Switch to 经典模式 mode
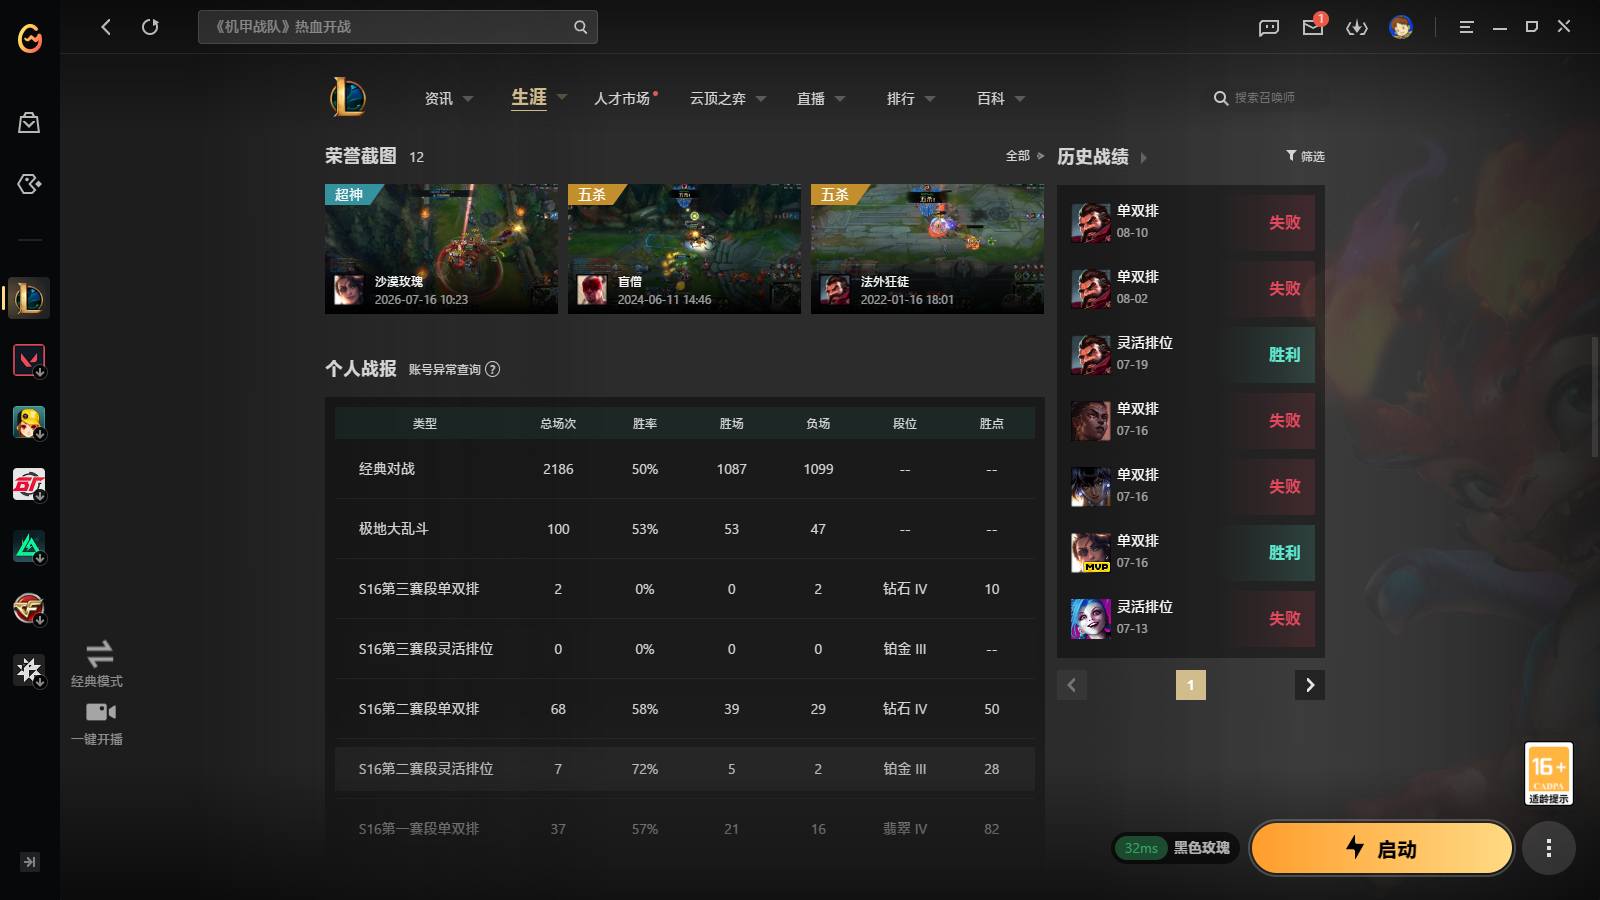Viewport: 1600px width, 900px height. click(x=97, y=664)
